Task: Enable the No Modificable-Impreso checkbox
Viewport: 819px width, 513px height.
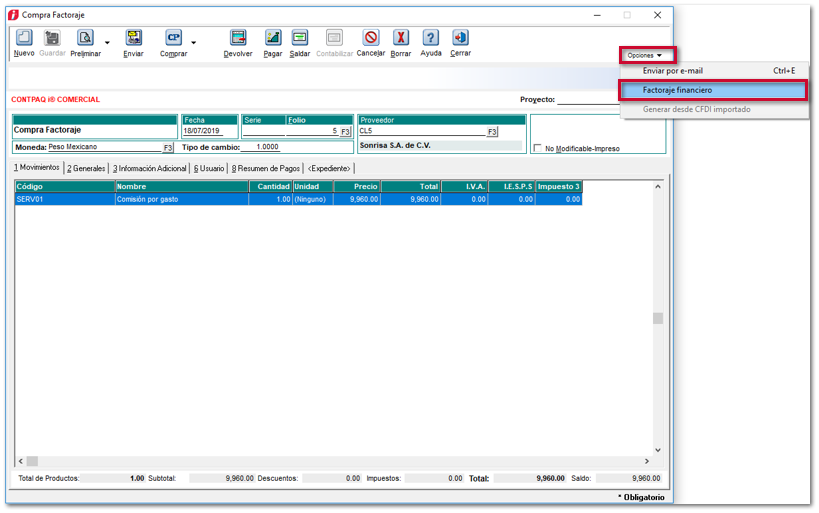Action: [538, 149]
